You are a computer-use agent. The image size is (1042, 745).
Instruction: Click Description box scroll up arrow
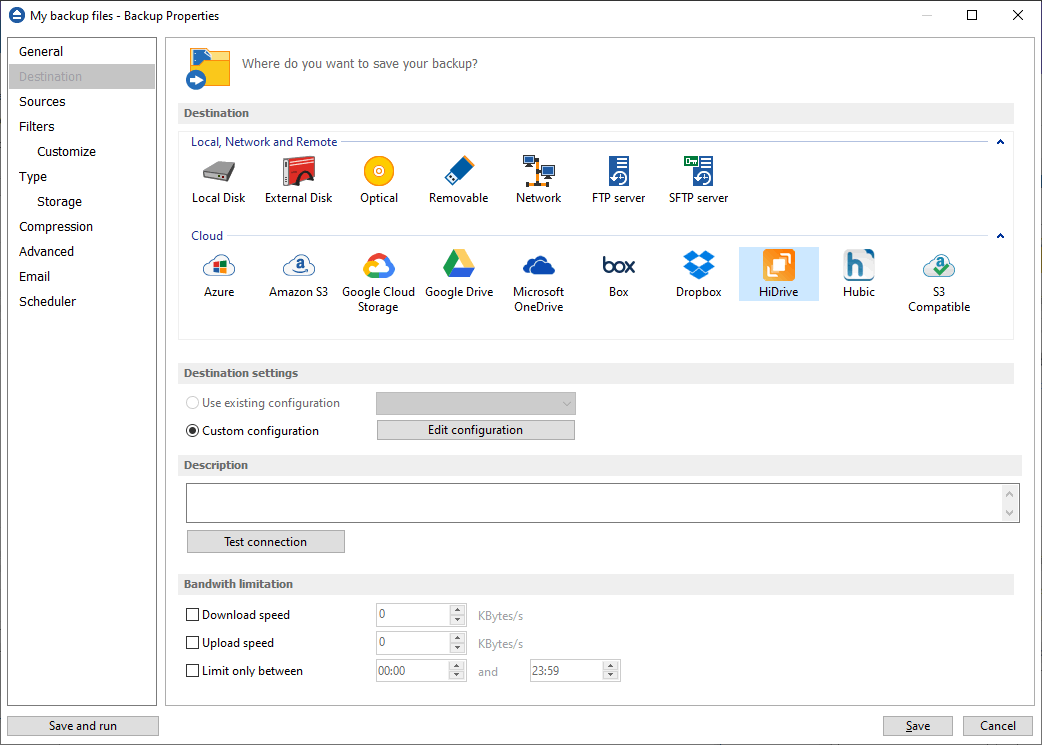1009,494
